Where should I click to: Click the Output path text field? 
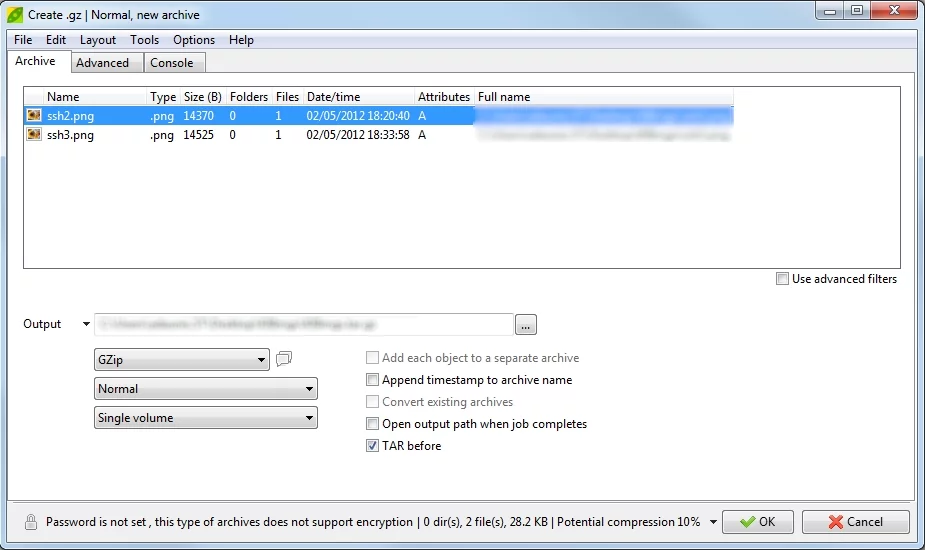(304, 324)
